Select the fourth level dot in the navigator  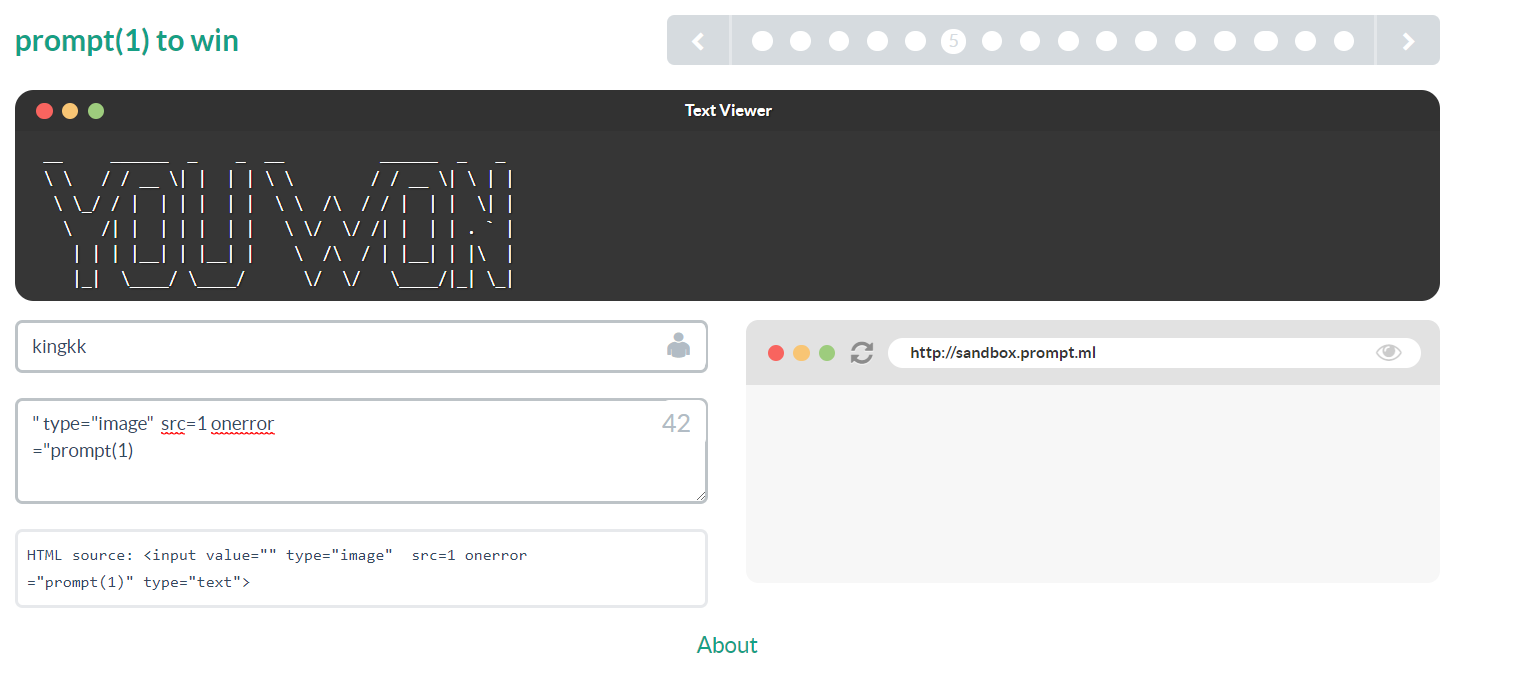point(877,41)
